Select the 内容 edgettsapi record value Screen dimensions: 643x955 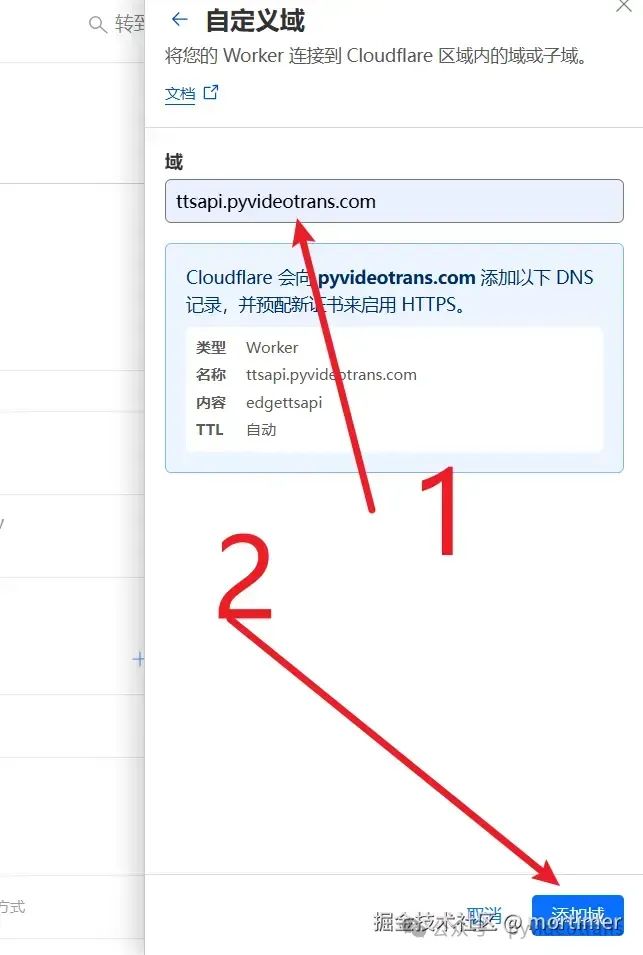284,403
